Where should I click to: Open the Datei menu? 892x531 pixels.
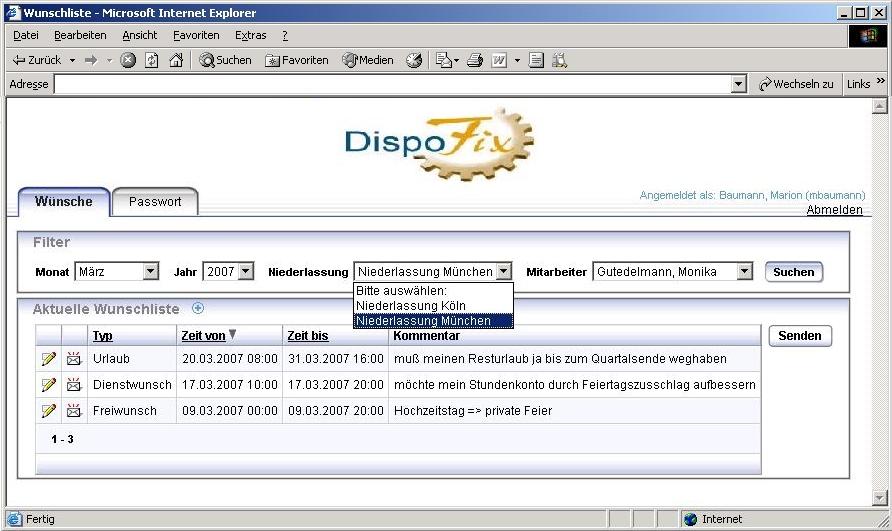click(26, 35)
